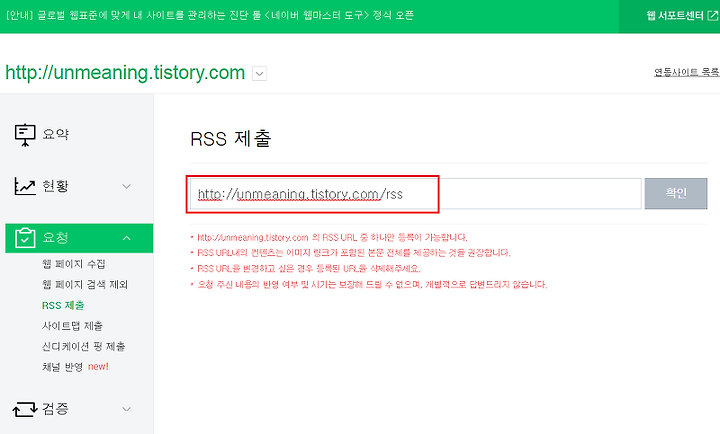Screen dimensions: 720x434
Task: Select the 현황 chart icon
Action: pos(25,186)
